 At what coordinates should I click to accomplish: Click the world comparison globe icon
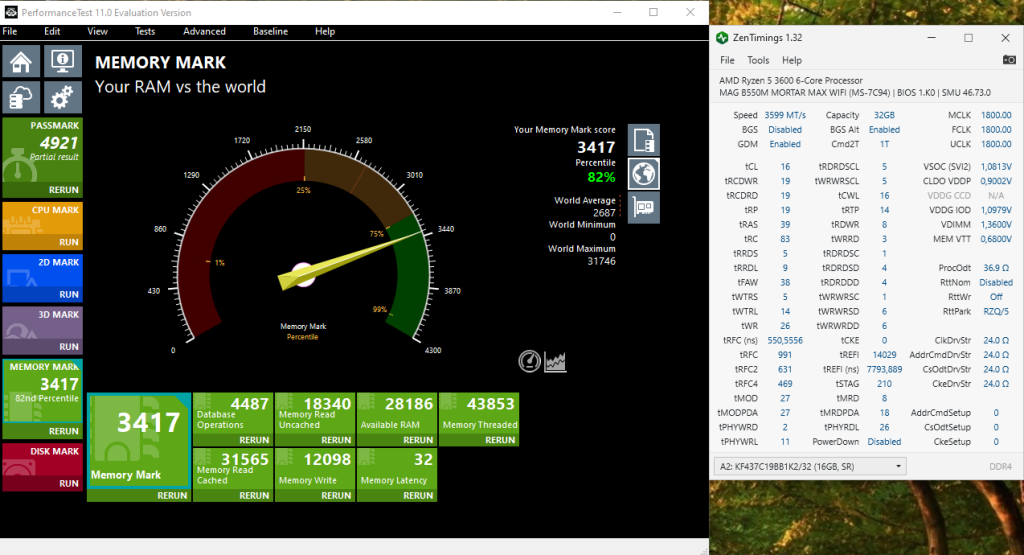(x=644, y=174)
